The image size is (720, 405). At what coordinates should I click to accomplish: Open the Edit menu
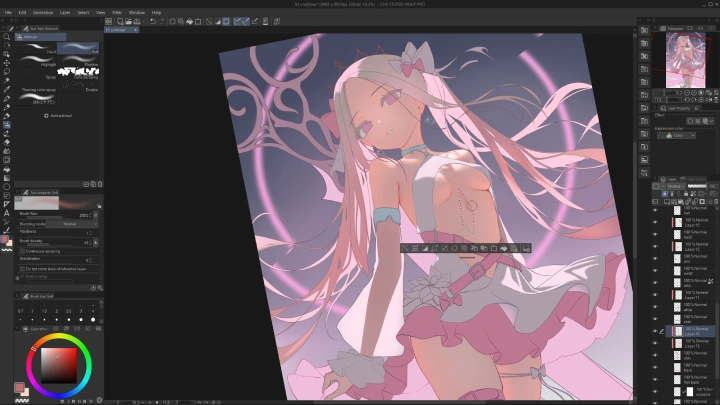[22, 12]
